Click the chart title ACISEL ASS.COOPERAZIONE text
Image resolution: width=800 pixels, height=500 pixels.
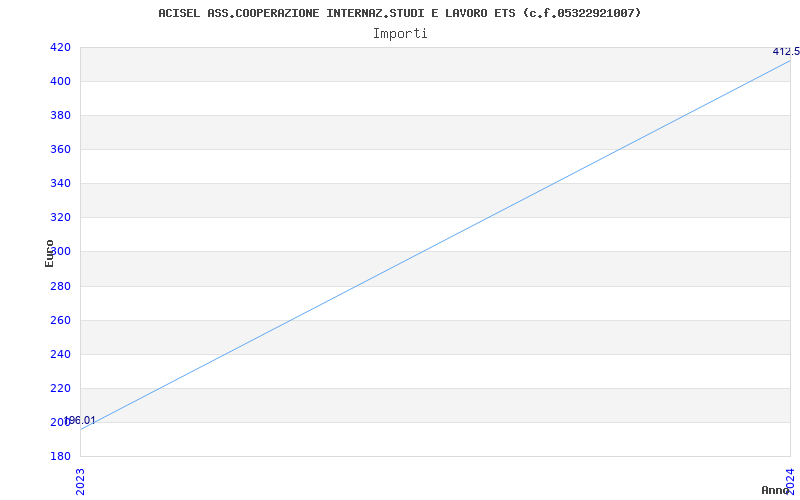point(399,13)
